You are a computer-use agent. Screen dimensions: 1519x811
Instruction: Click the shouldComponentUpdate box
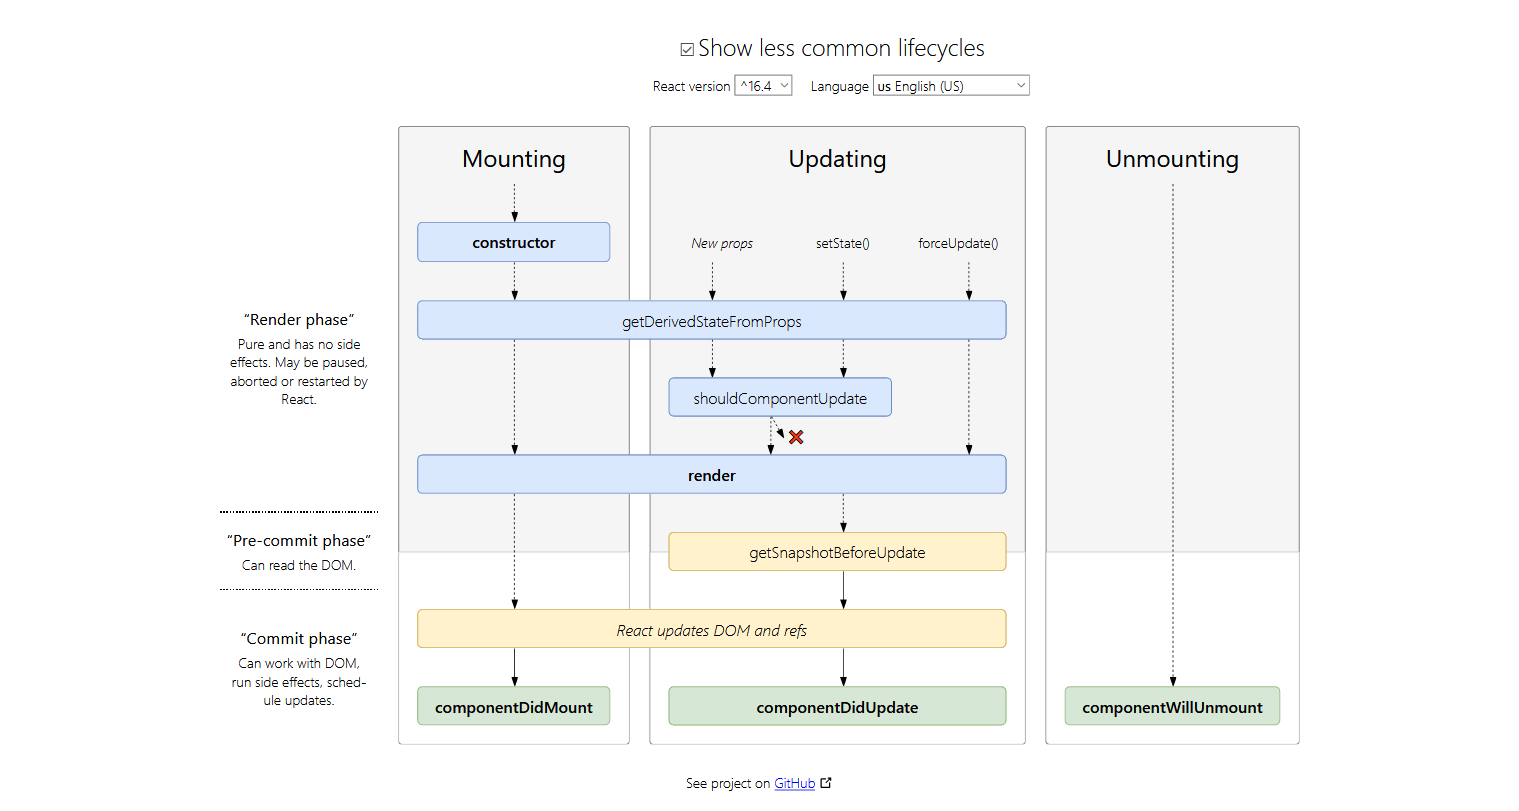point(779,397)
